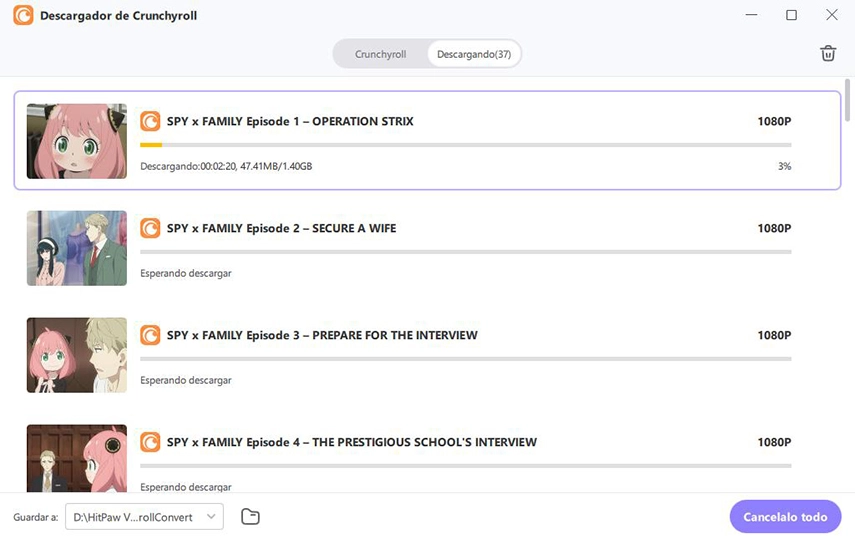The image size is (855, 539).
Task: Click 'Esperando descargar' under Episode 2
Action: tap(186, 273)
